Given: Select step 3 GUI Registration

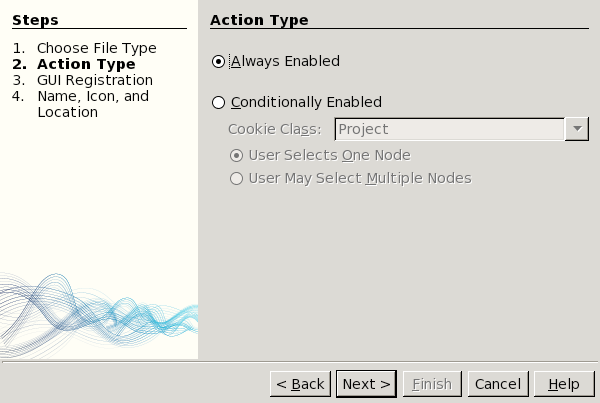Looking at the screenshot, I should point(95,80).
